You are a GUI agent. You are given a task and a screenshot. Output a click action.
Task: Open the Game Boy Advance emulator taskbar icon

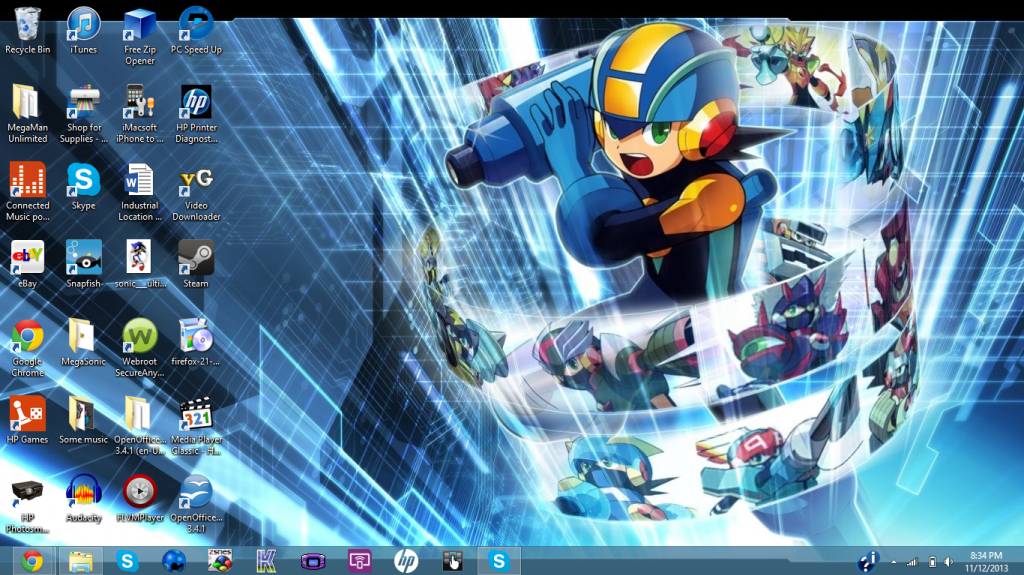pyautogui.click(x=313, y=561)
